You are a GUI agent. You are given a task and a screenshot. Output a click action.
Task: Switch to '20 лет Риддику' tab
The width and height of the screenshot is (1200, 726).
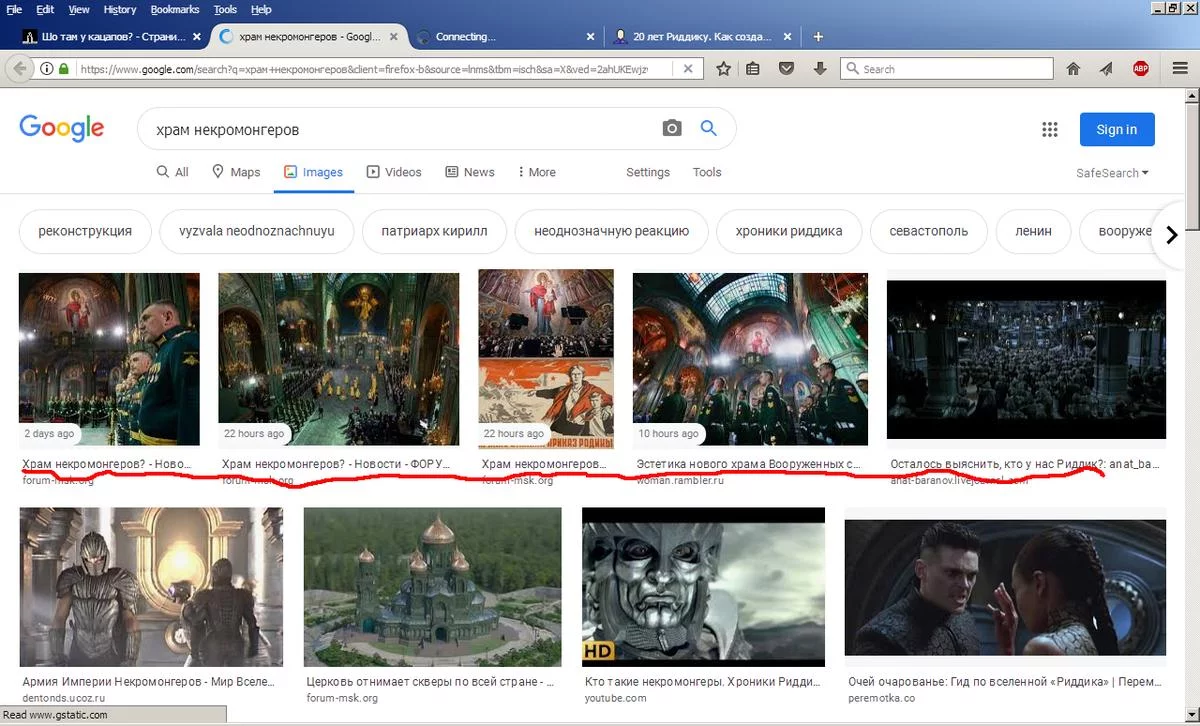click(704, 36)
